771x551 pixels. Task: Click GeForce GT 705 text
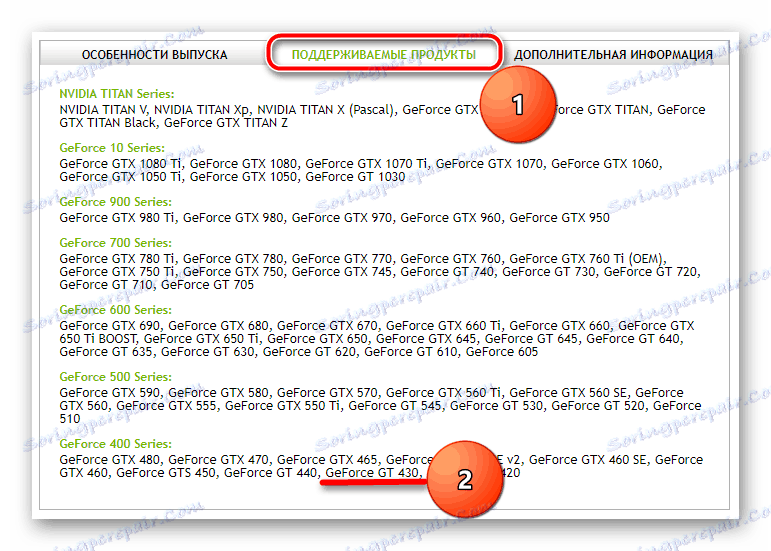point(207,285)
